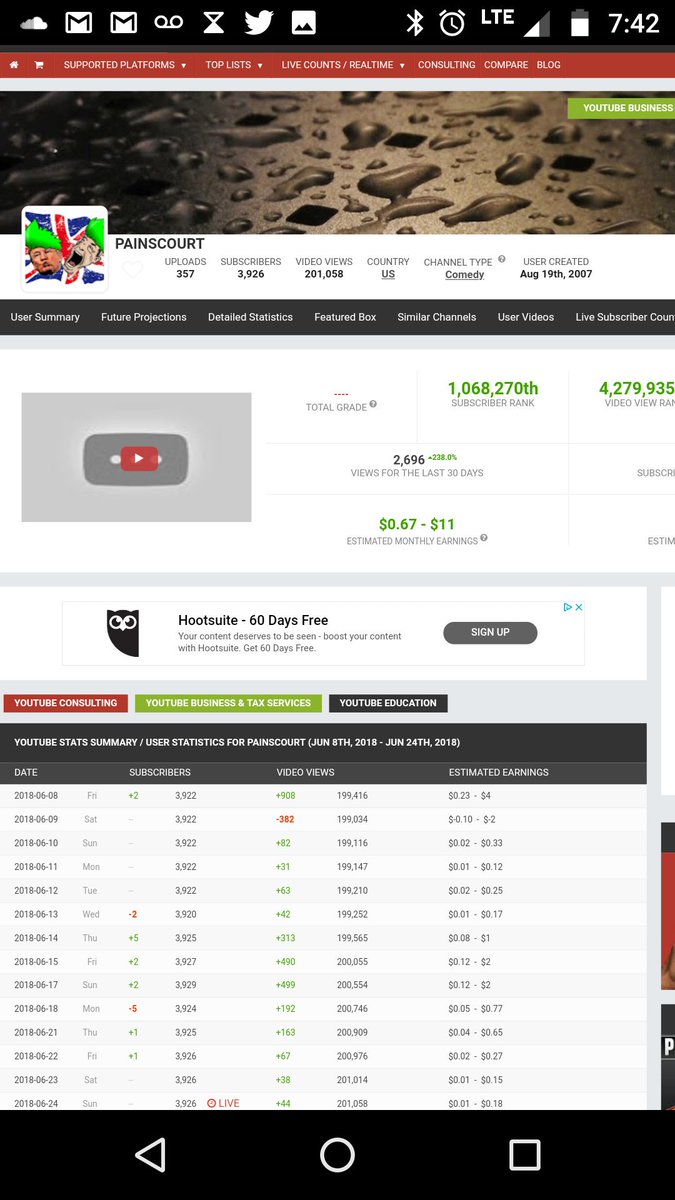Tap the Android home button
This screenshot has height=1200, width=675.
[x=337, y=1155]
